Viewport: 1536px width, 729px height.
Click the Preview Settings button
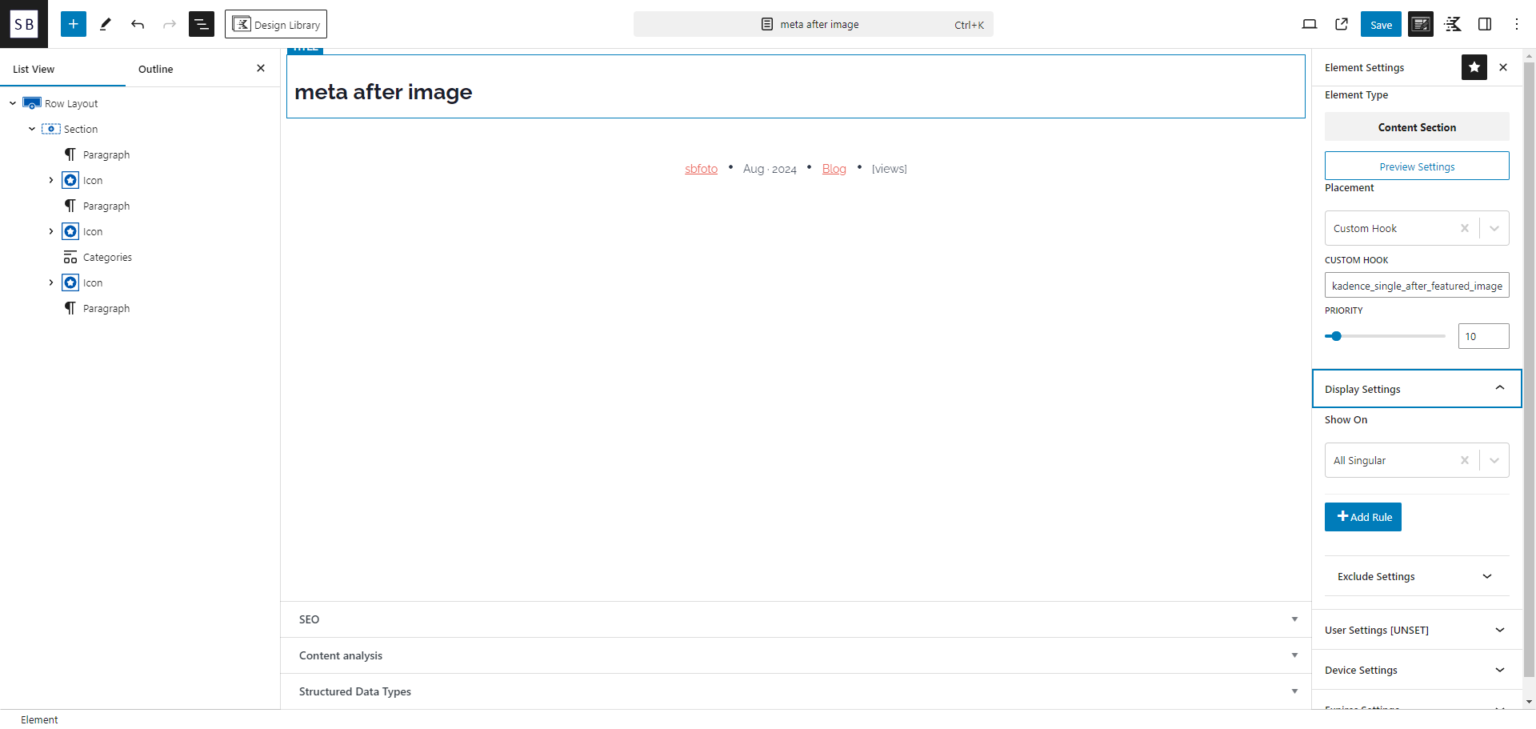(x=1416, y=166)
